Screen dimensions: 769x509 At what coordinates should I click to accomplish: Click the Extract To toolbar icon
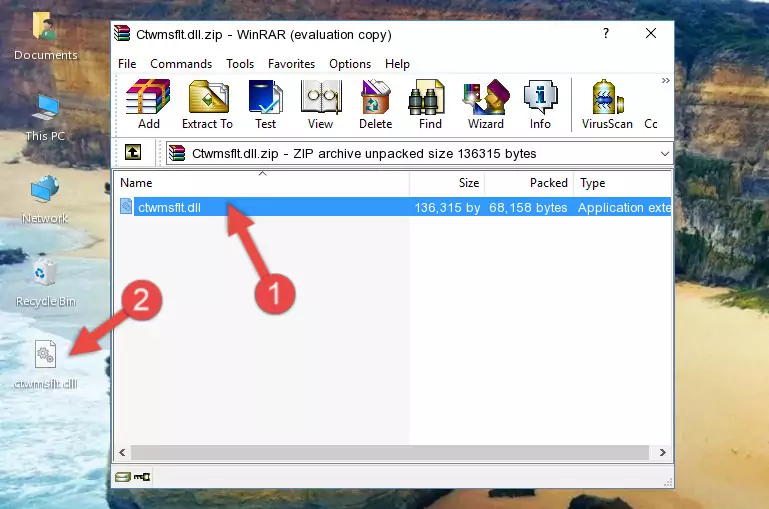coord(207,104)
